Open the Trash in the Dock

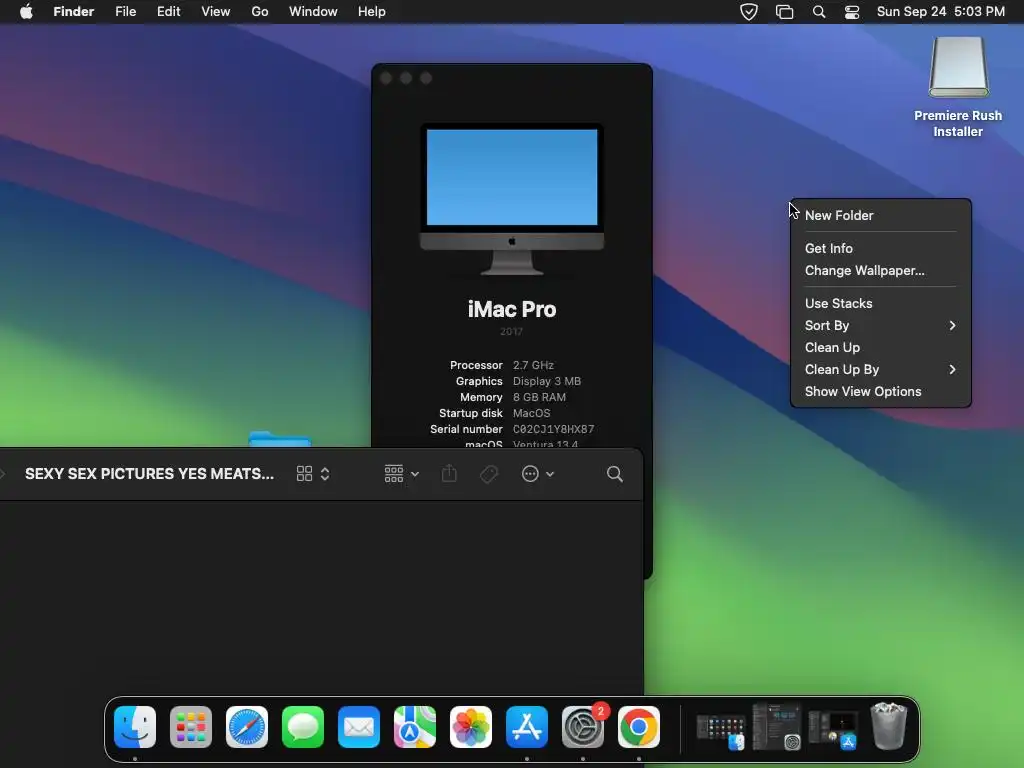(x=889, y=726)
